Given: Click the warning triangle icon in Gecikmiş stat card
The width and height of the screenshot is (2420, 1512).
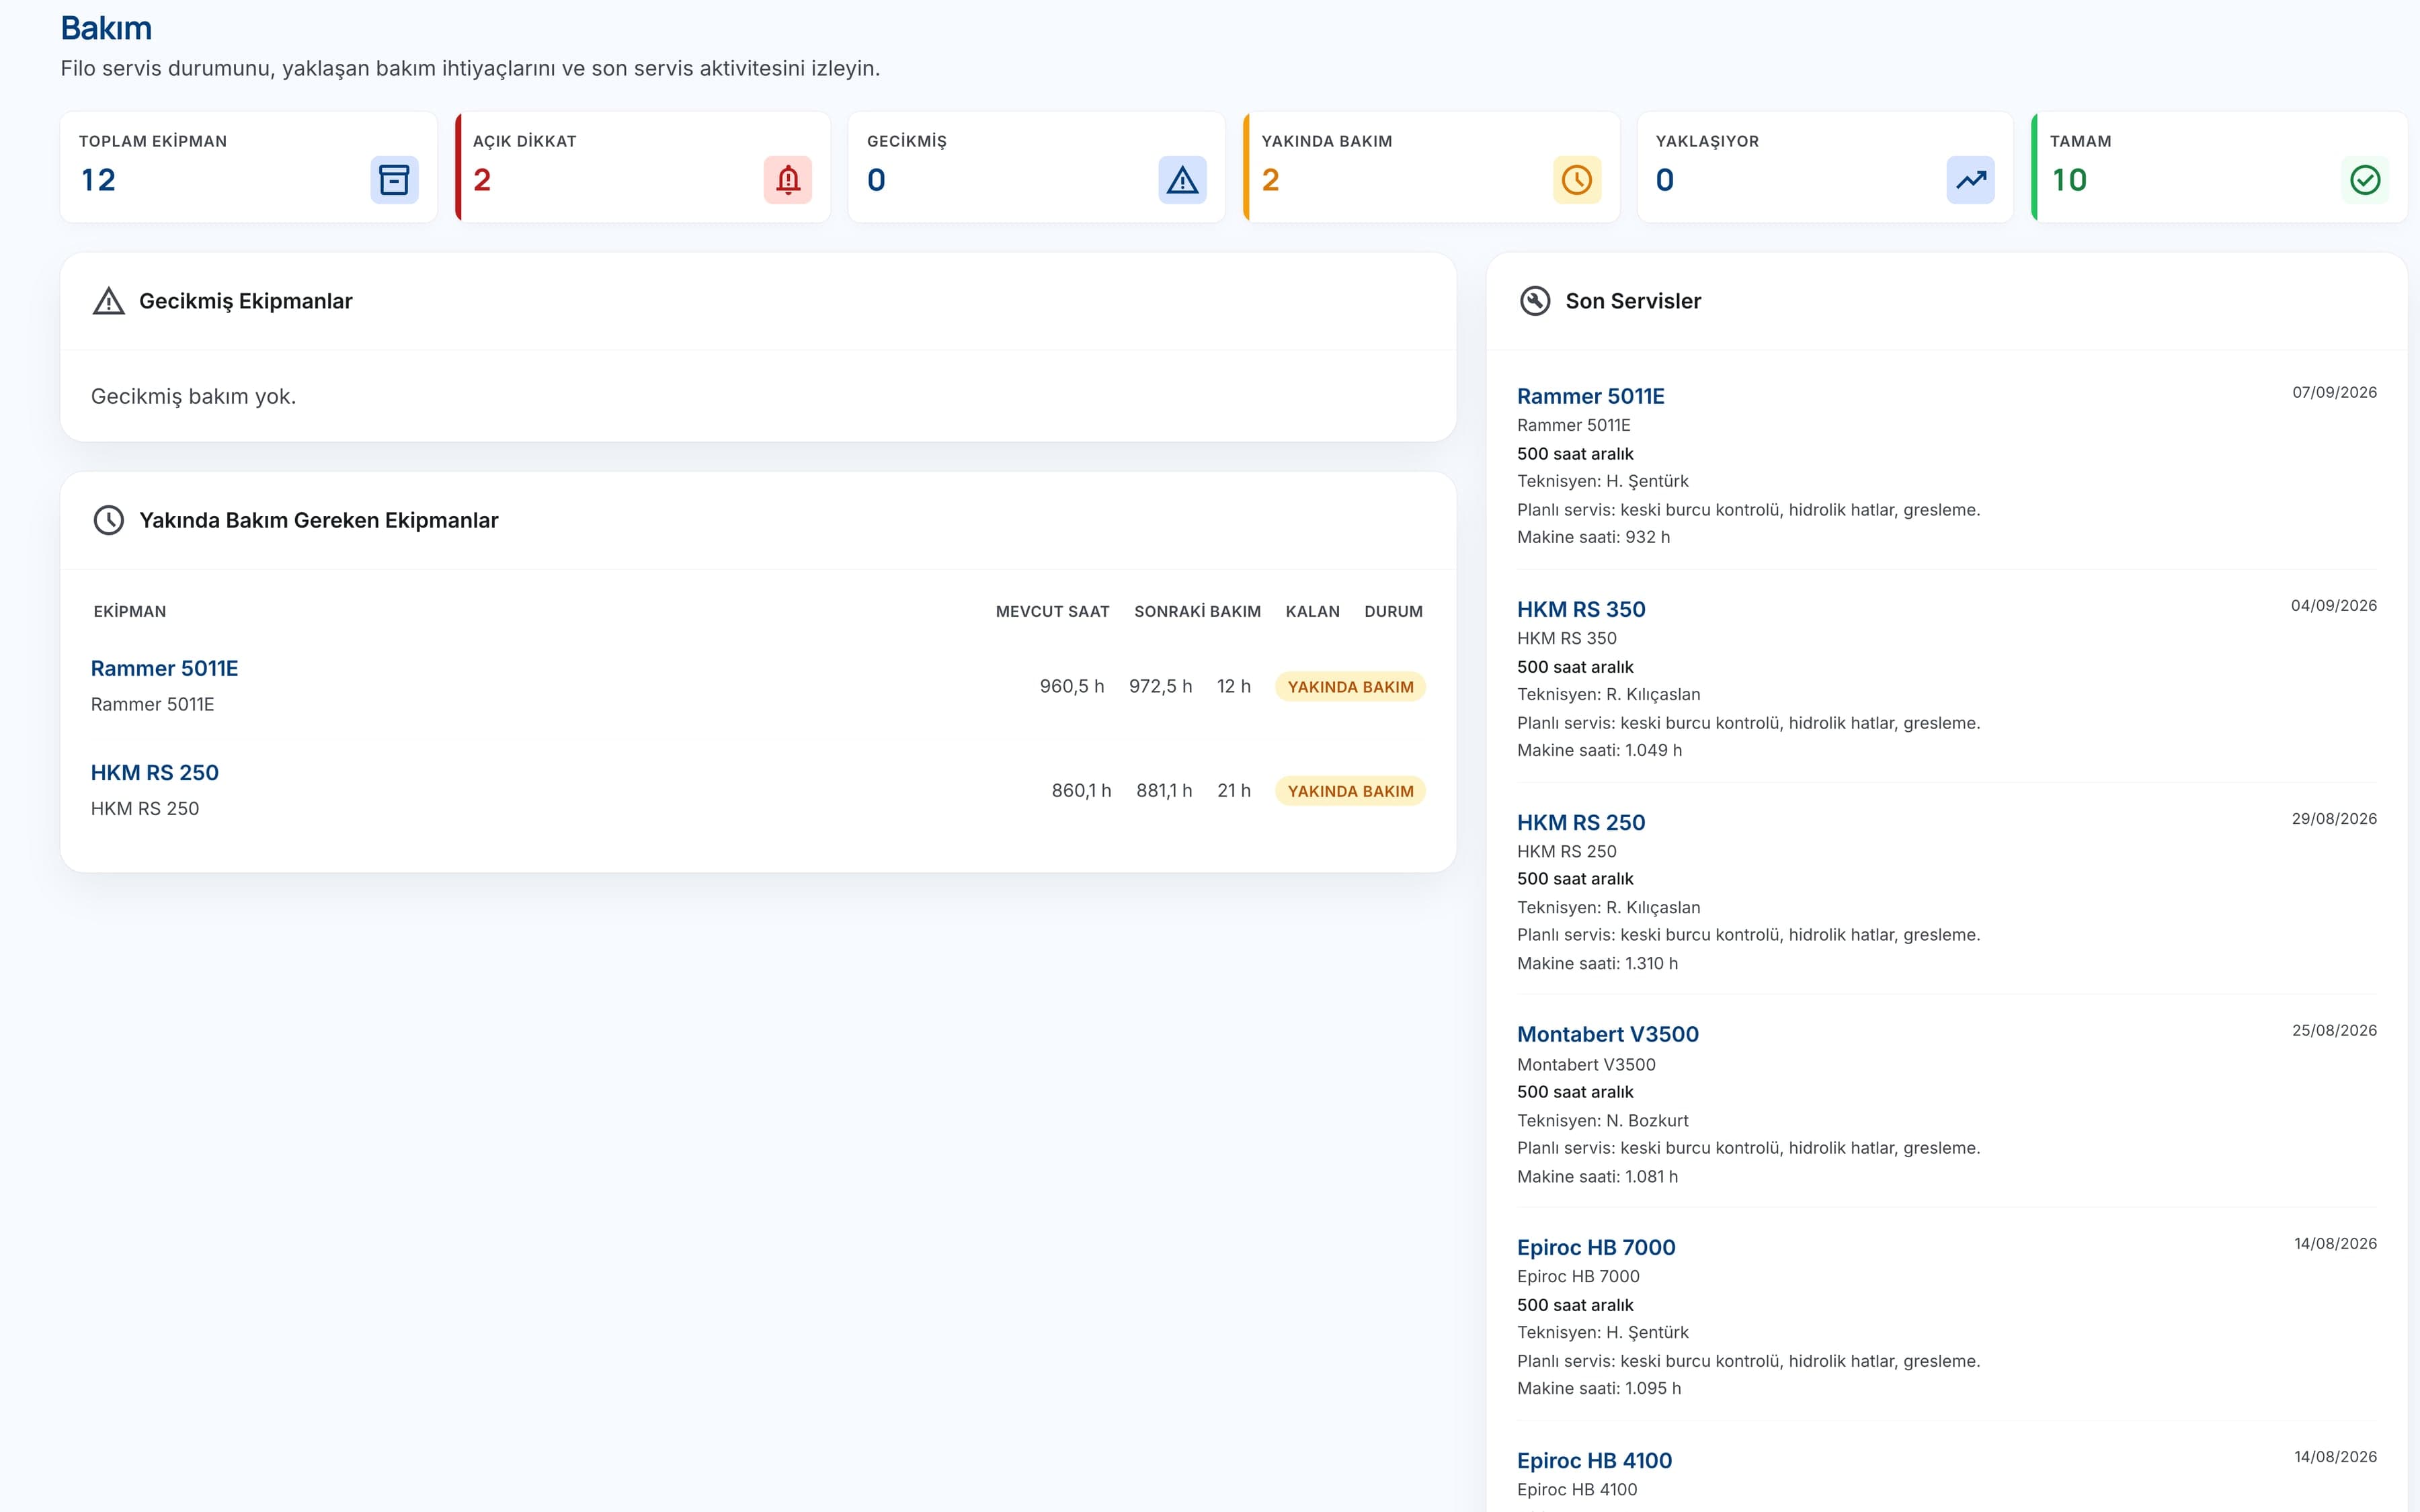Looking at the screenshot, I should click(x=1182, y=180).
